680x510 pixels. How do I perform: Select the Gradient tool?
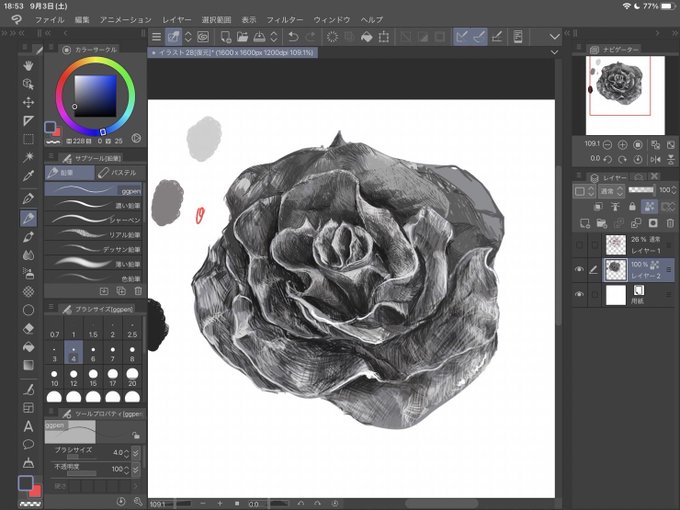[28, 365]
